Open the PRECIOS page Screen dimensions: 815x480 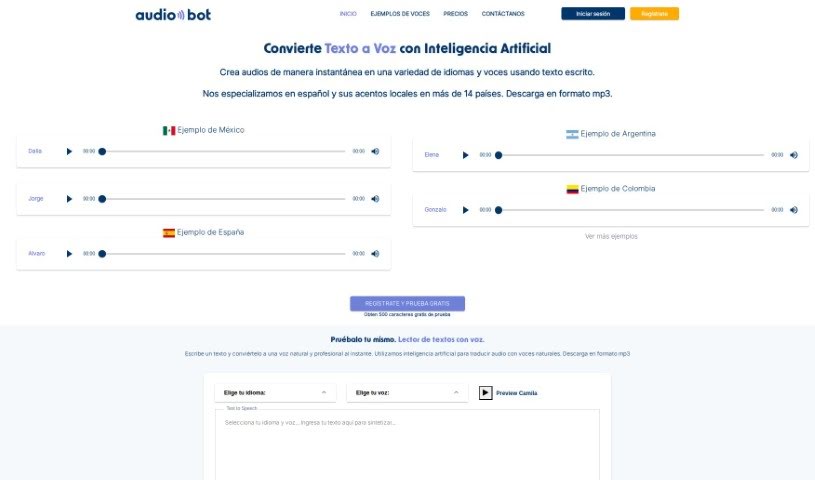pyautogui.click(x=456, y=14)
